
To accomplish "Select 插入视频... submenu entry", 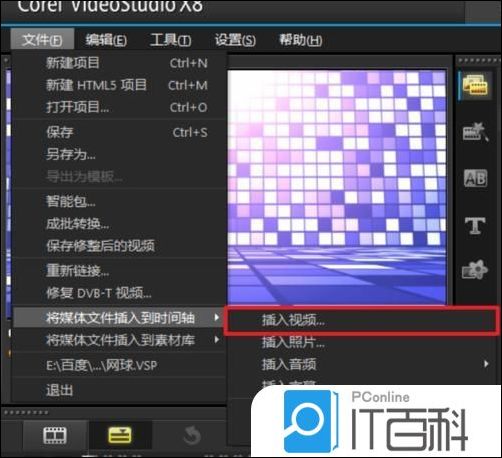I will [362, 320].
